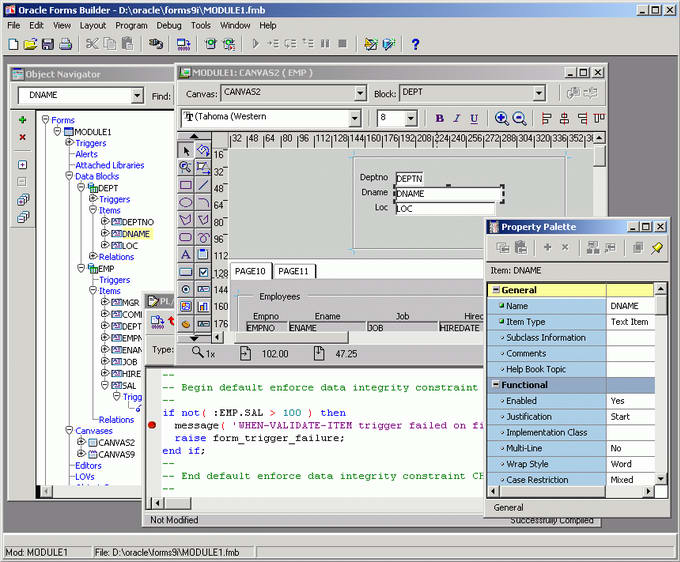Click the Align Left icon in layout toolbar
The width and height of the screenshot is (680, 562).
click(546, 118)
